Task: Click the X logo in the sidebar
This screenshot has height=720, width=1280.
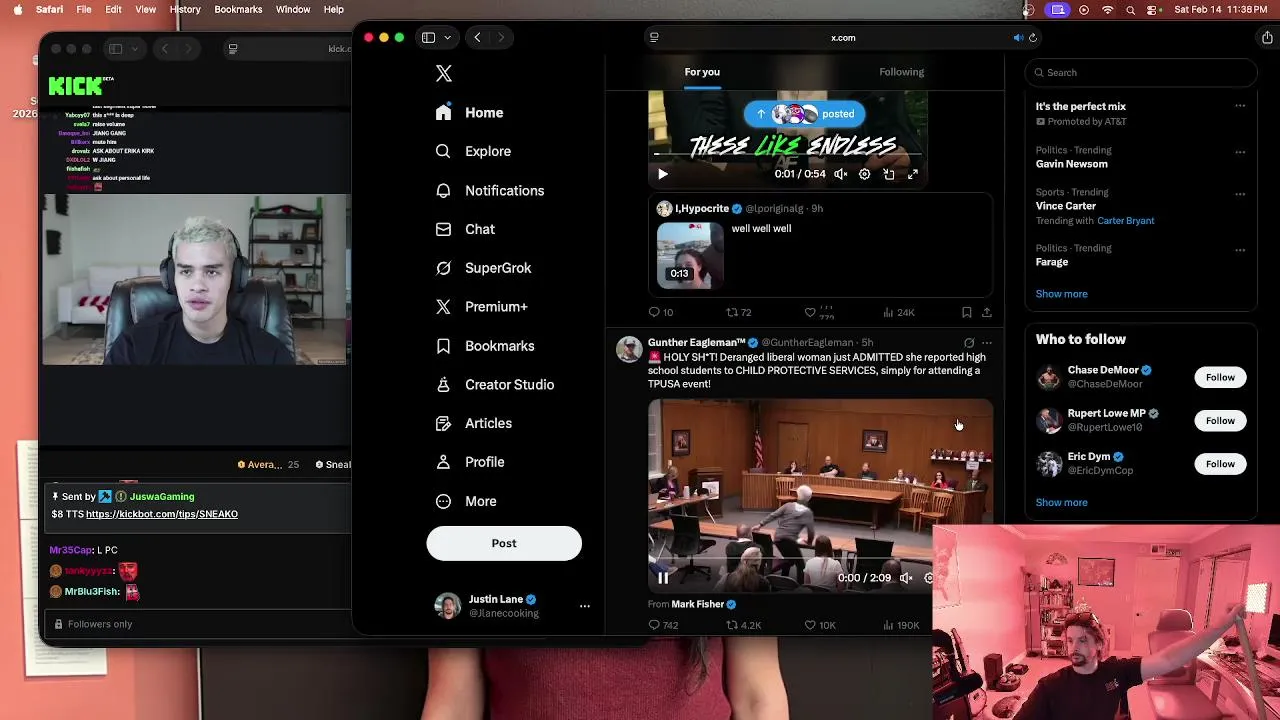Action: [444, 73]
